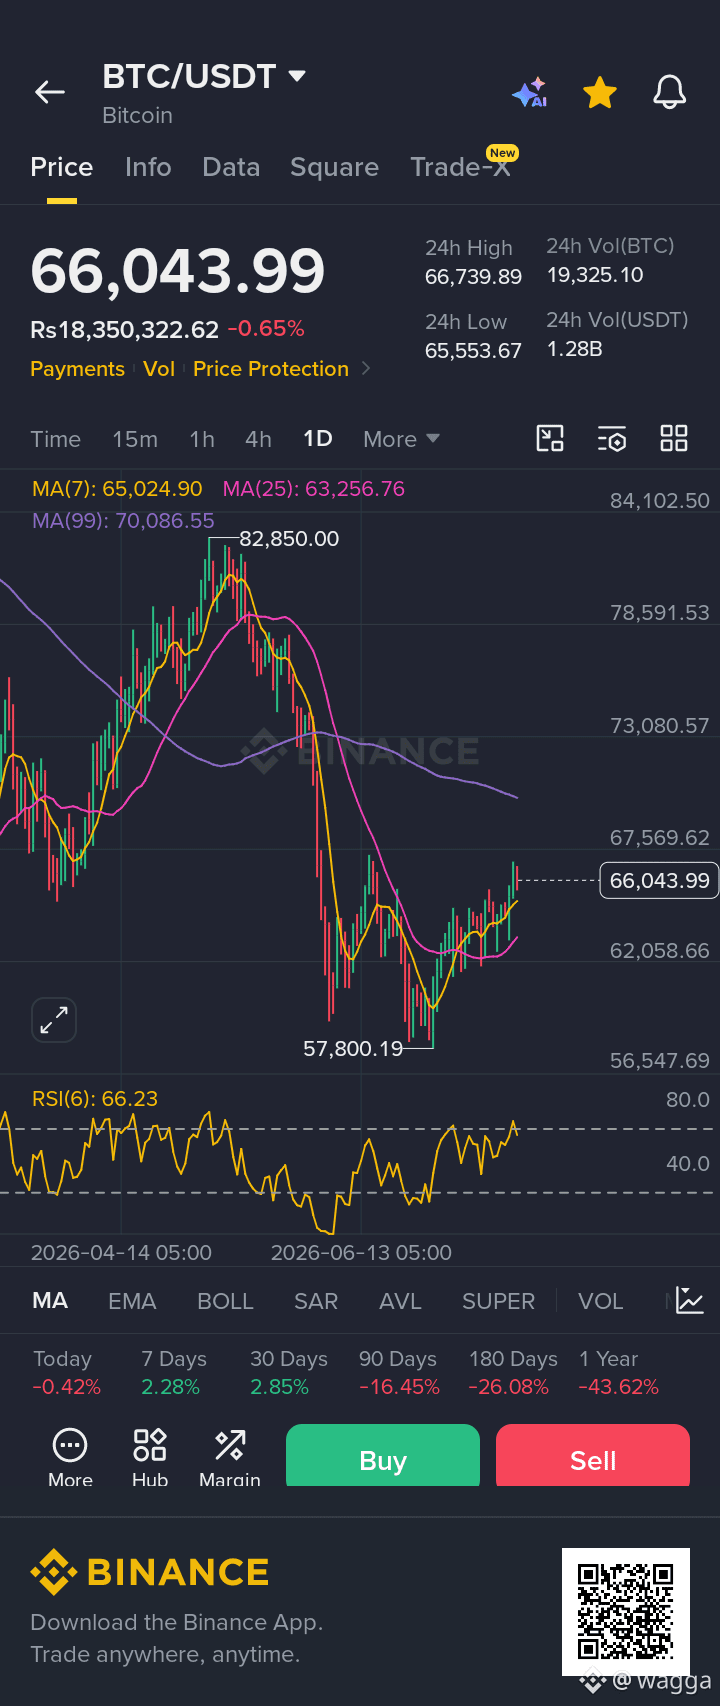Select the VOL indicator
The width and height of the screenshot is (720, 1706).
600,1301
